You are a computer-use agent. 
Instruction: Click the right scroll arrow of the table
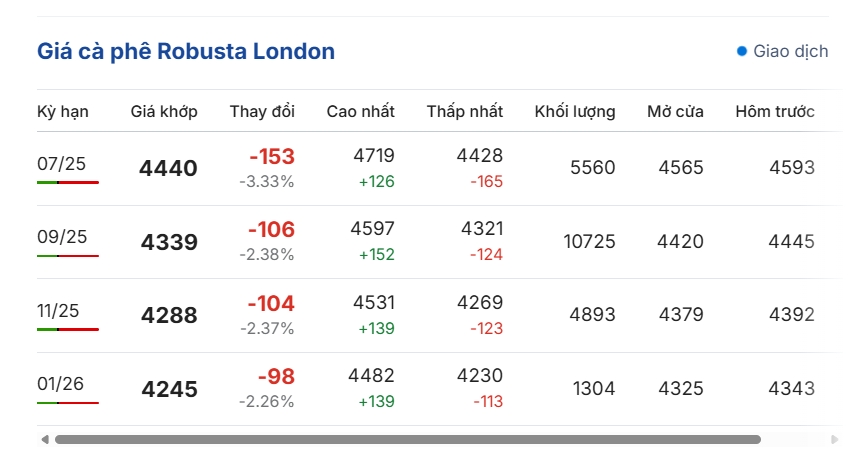[835, 440]
